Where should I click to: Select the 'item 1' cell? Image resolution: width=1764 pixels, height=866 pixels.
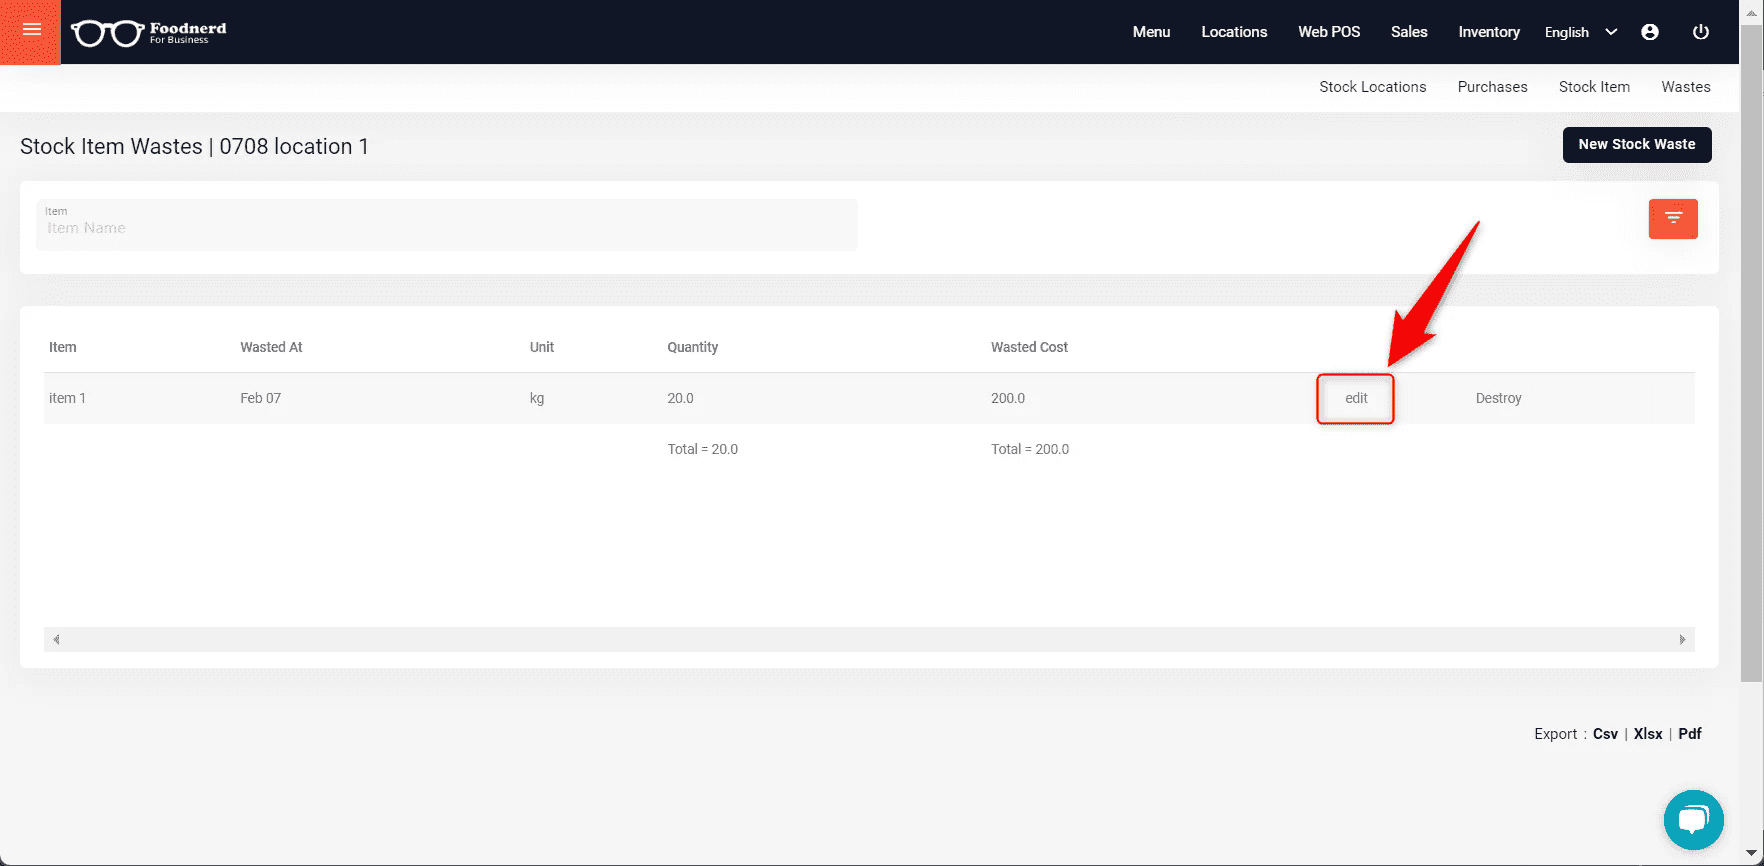(x=67, y=398)
